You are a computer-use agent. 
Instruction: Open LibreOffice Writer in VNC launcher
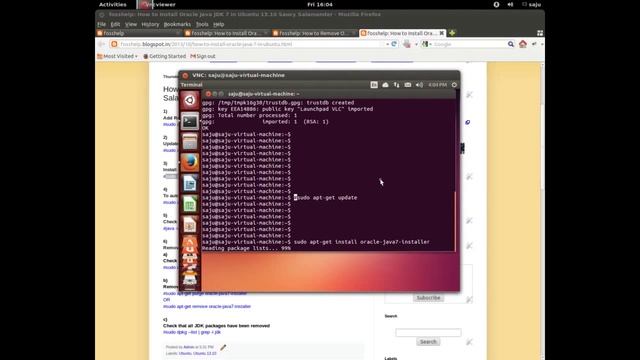click(x=189, y=183)
